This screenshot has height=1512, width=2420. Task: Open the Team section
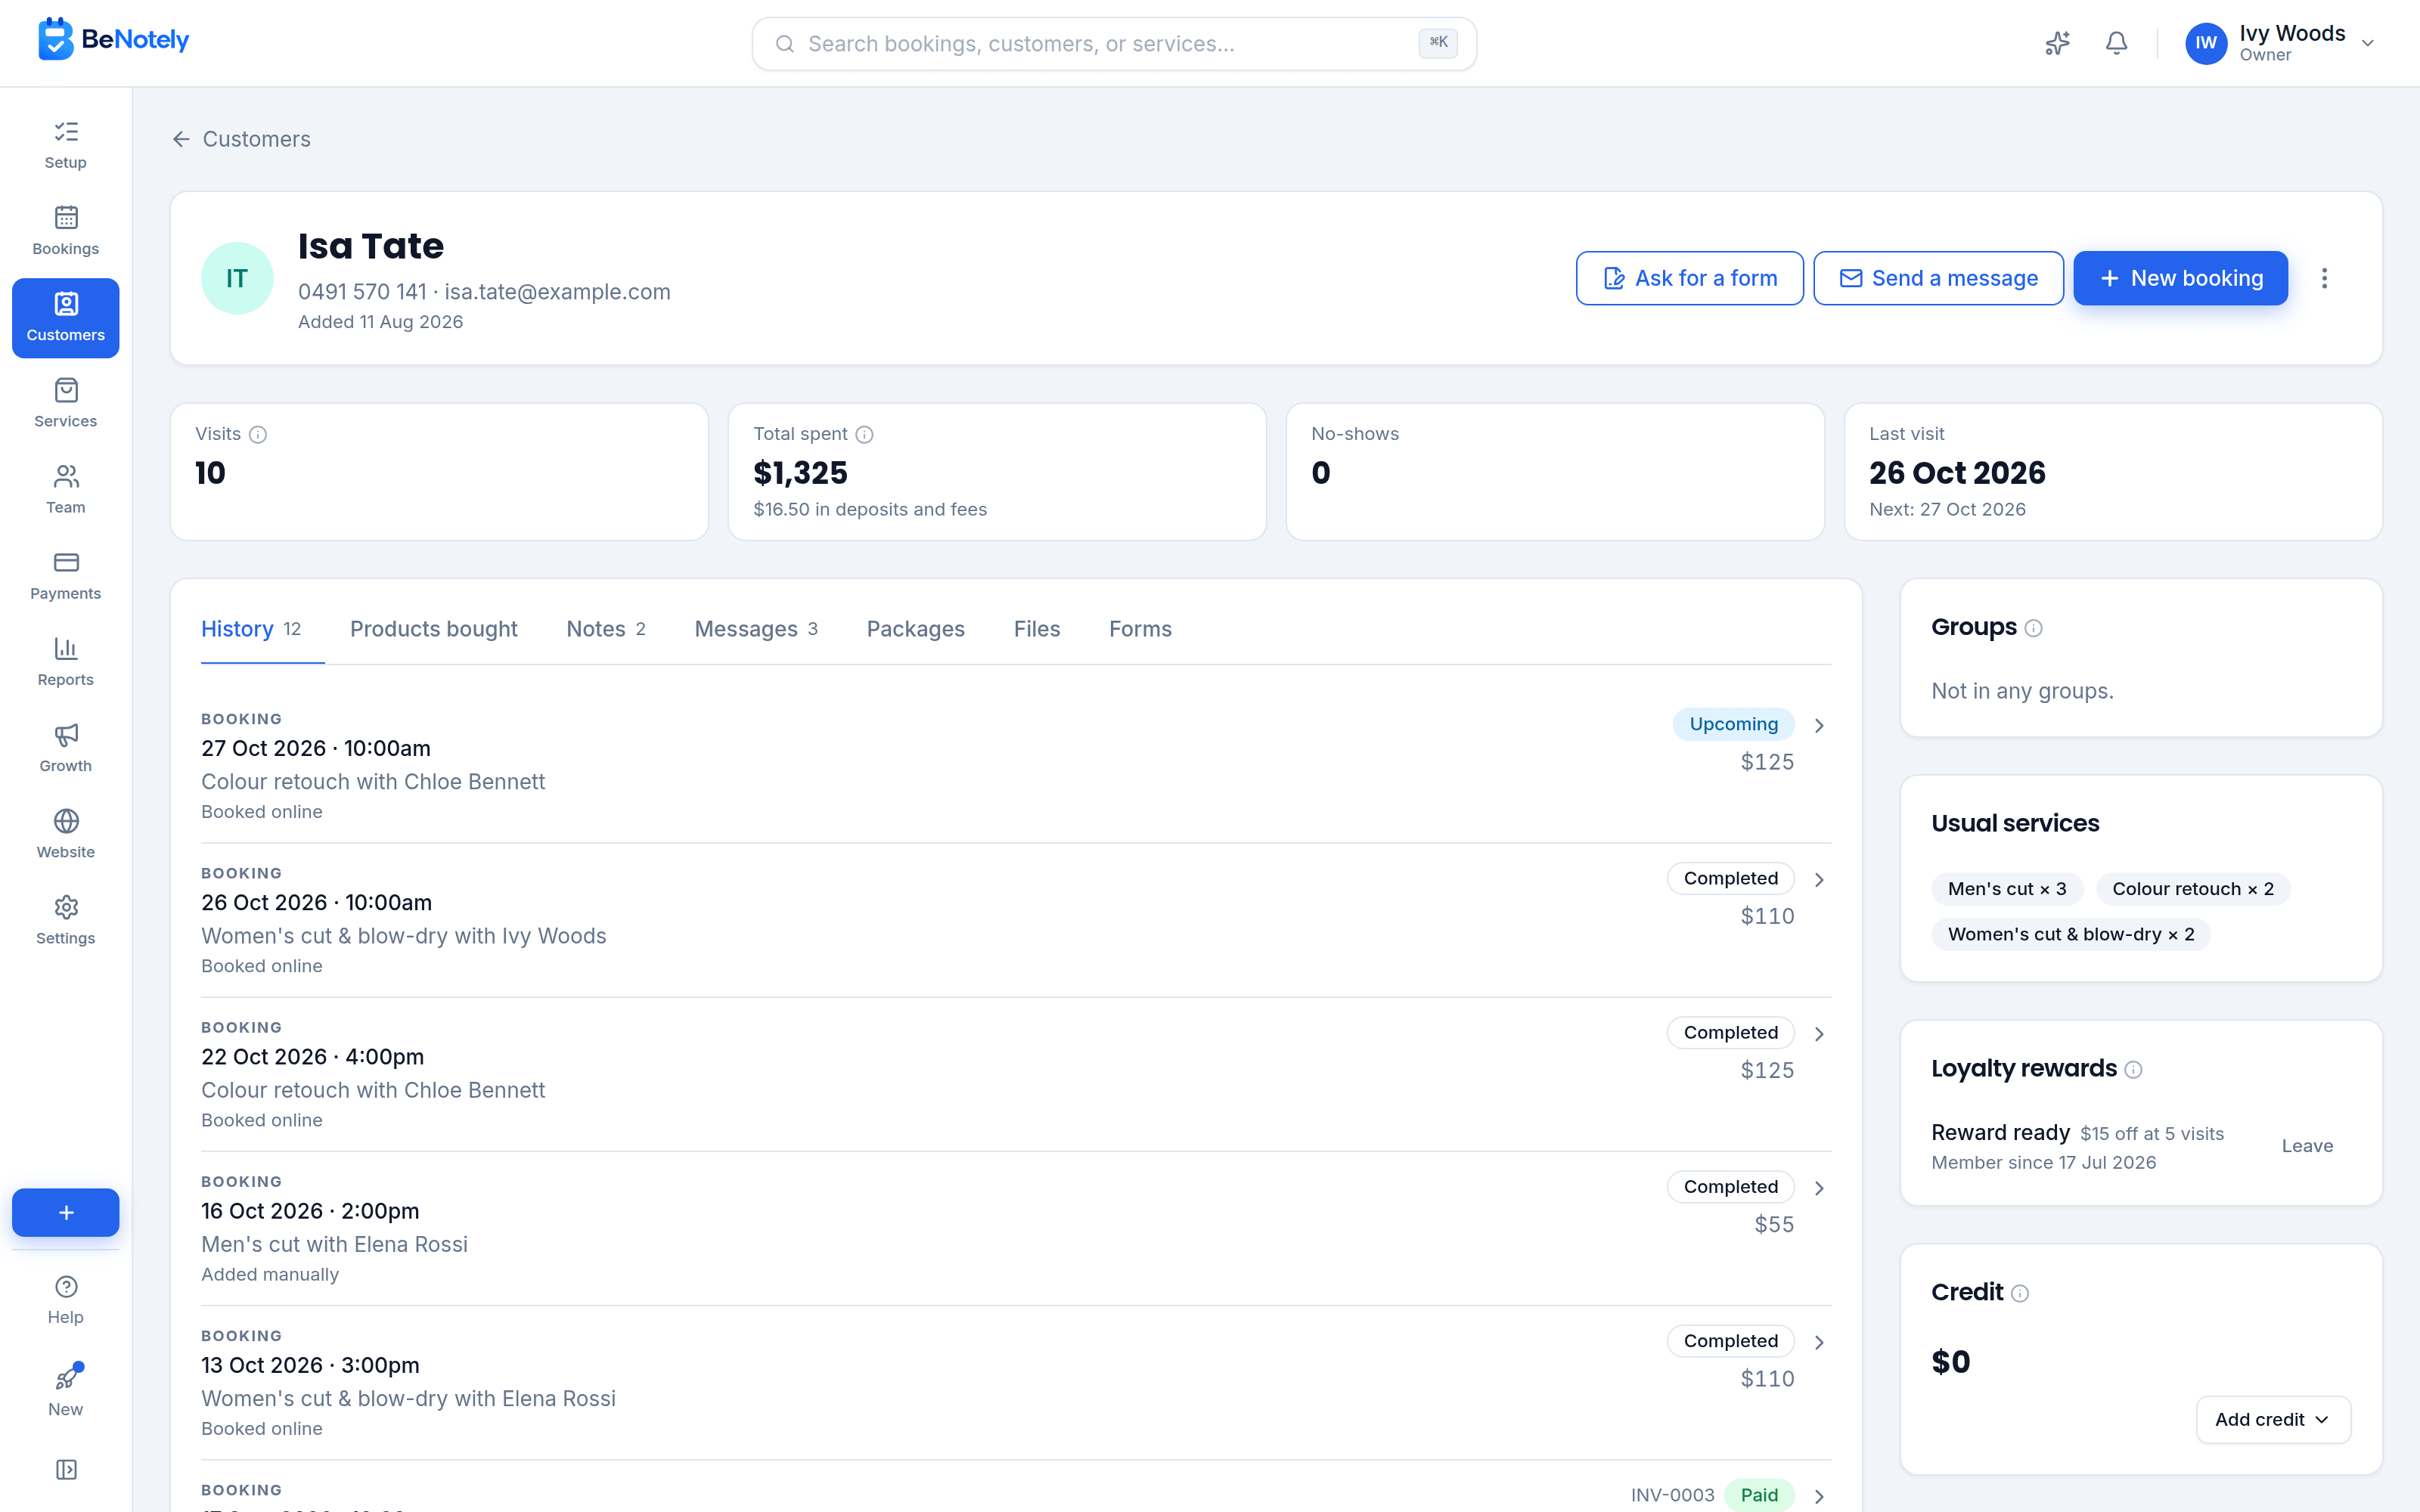pos(66,490)
